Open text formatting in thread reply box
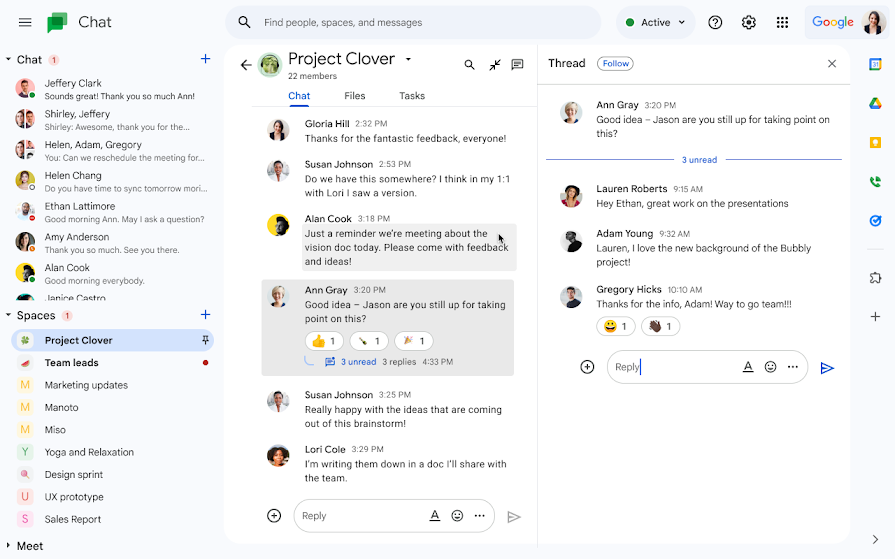Screen dimensions: 895x559 click(x=748, y=367)
